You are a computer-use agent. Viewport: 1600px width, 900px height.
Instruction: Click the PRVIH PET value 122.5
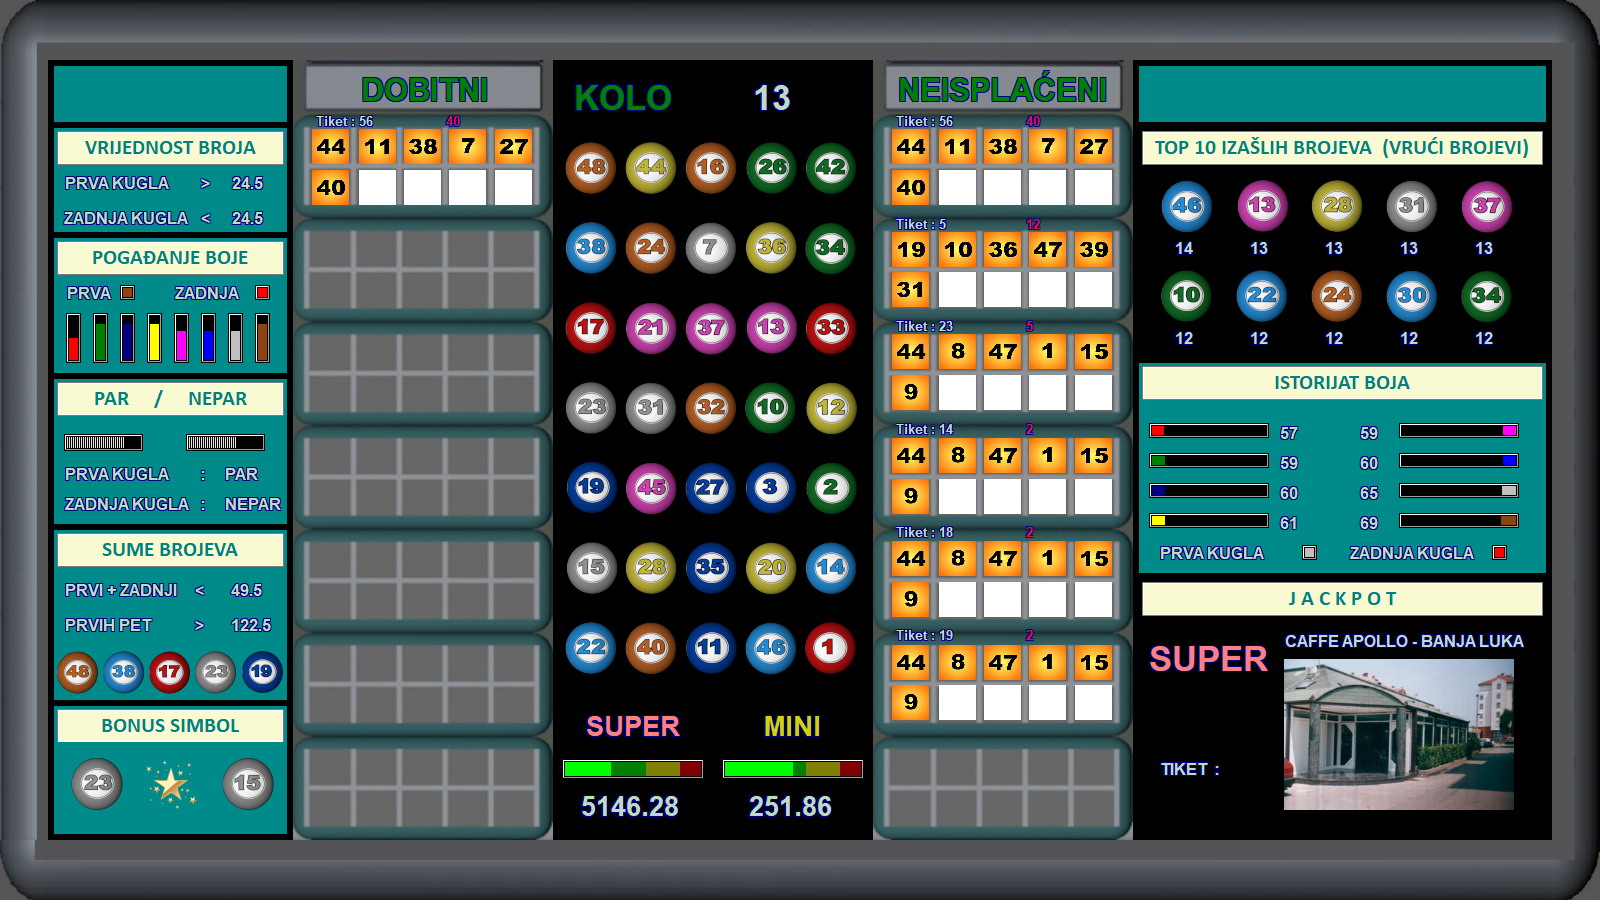251,625
